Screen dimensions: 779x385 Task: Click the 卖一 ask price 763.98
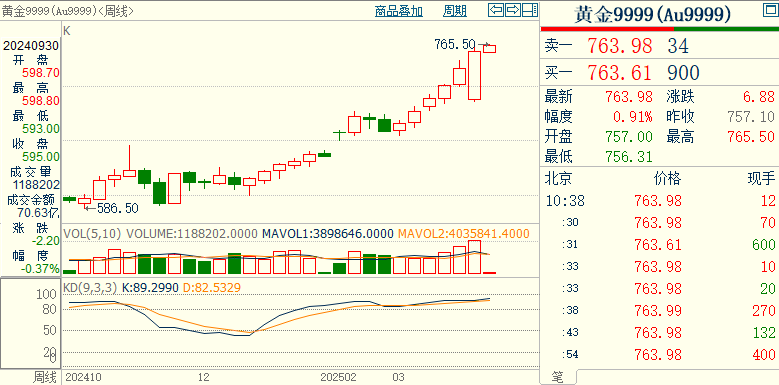pyautogui.click(x=620, y=46)
